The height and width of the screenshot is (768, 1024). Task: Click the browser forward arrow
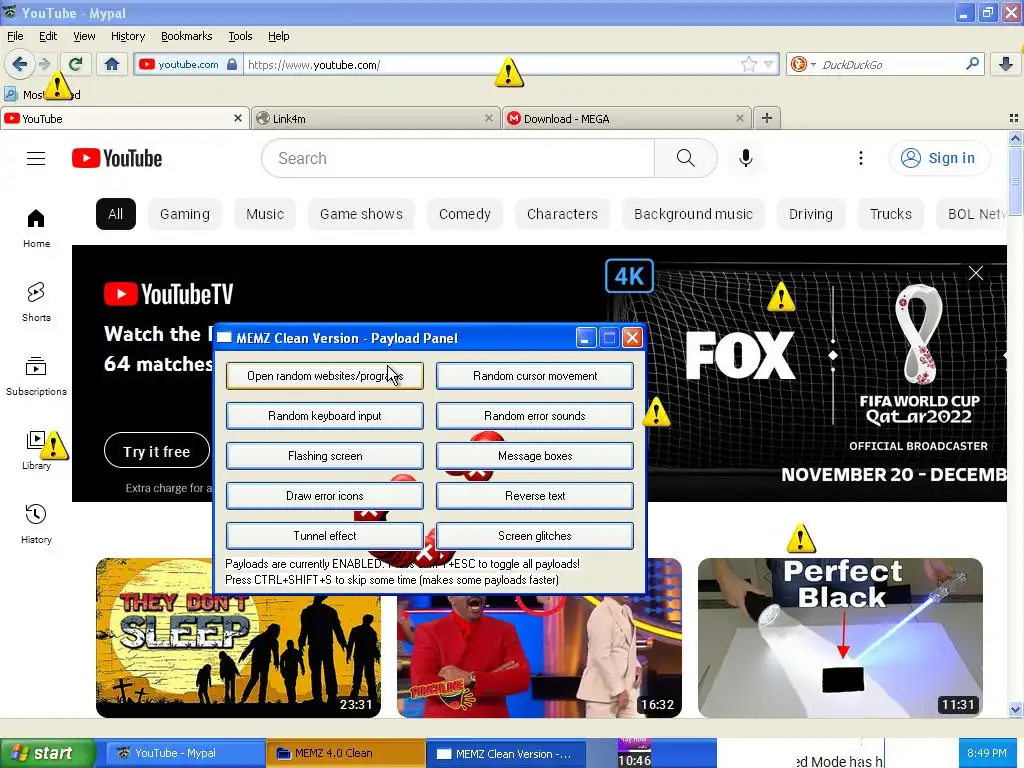click(x=44, y=64)
